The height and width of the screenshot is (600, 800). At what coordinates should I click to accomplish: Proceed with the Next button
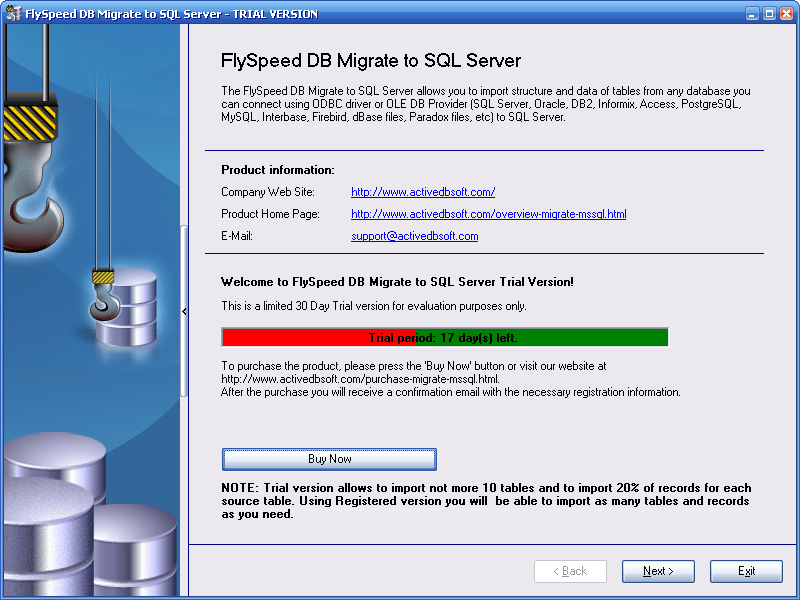tap(658, 571)
